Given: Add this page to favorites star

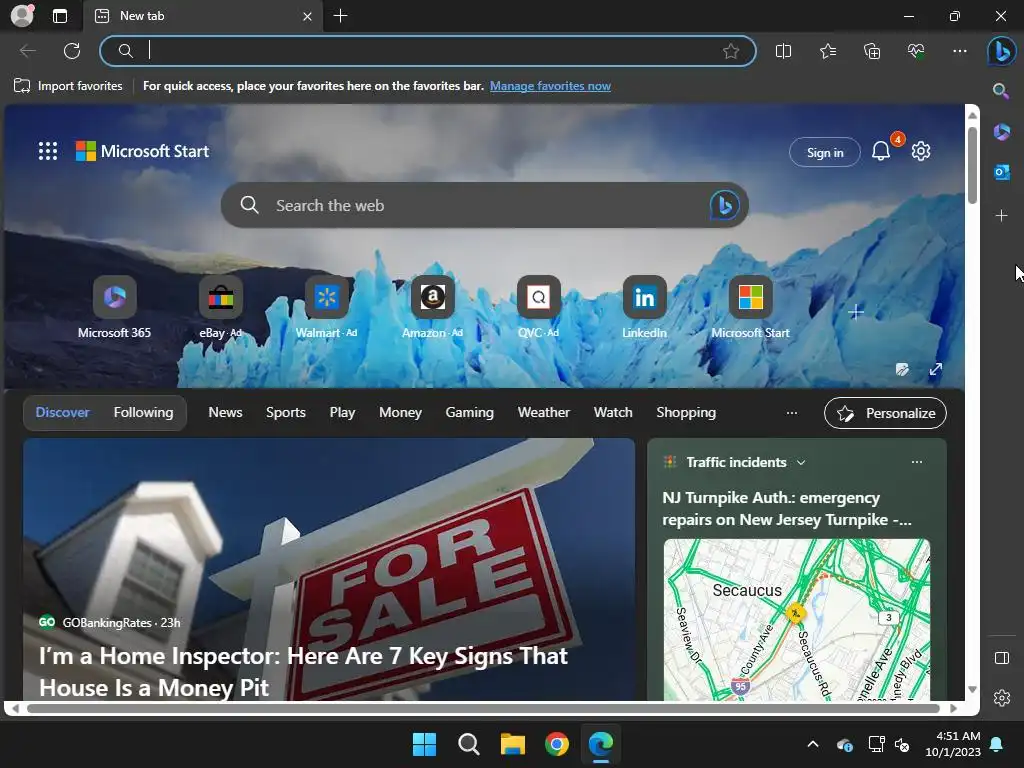Looking at the screenshot, I should [731, 51].
